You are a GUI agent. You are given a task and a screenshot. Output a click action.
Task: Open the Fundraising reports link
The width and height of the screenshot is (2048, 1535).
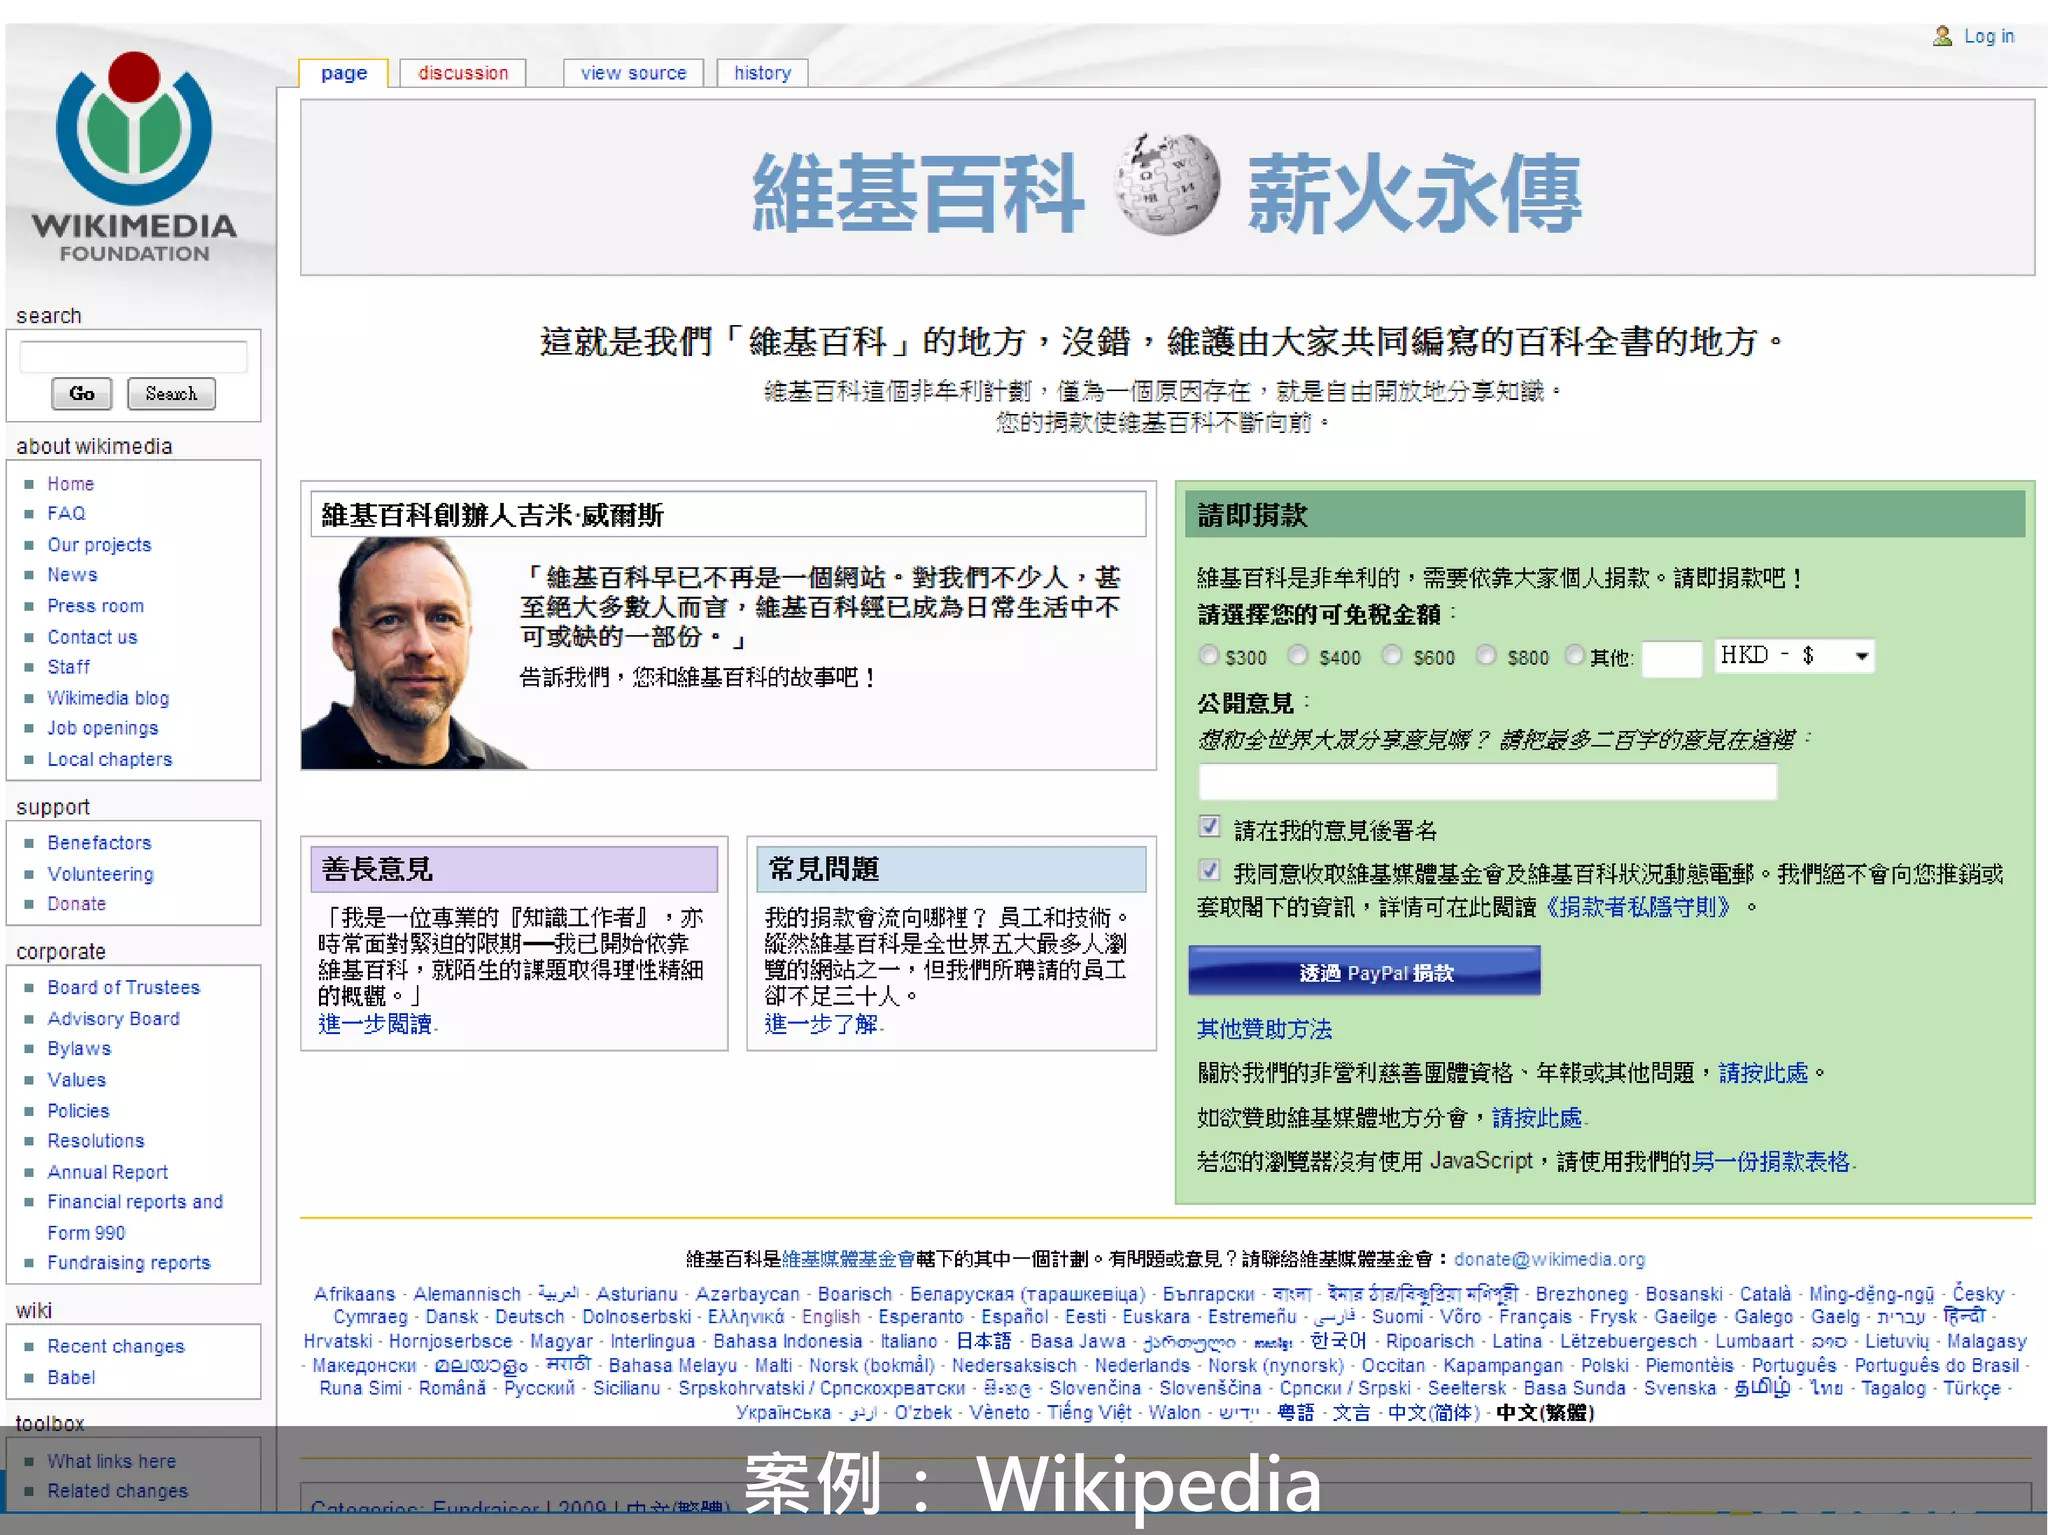(129, 1263)
